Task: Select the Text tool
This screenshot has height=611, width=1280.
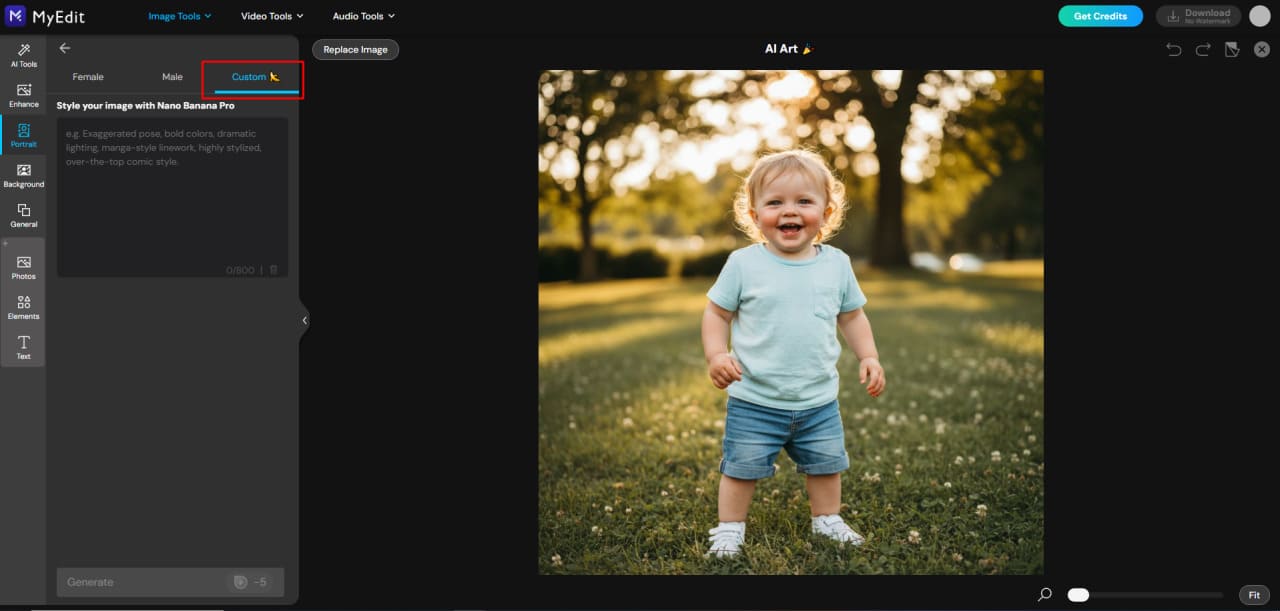Action: coord(23,348)
